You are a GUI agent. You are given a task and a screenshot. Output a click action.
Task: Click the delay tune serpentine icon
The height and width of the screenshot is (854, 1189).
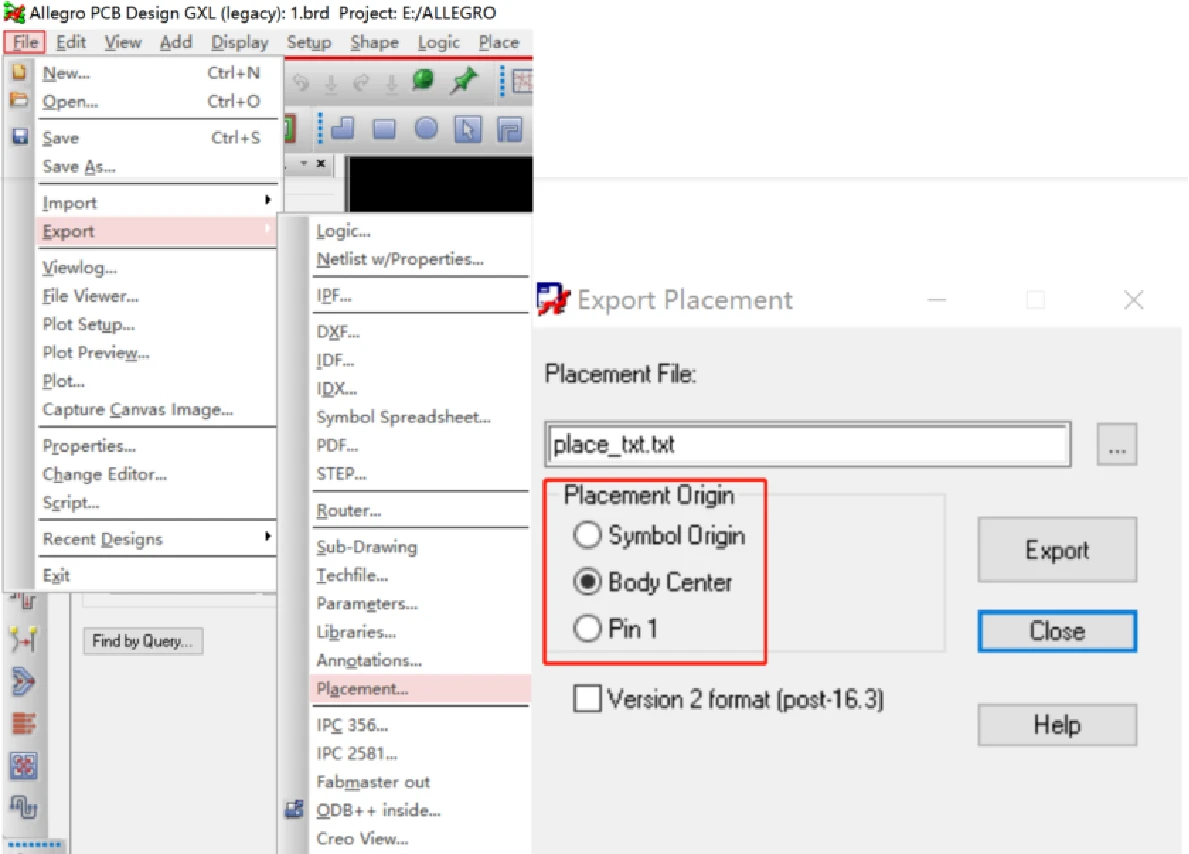coord(23,805)
